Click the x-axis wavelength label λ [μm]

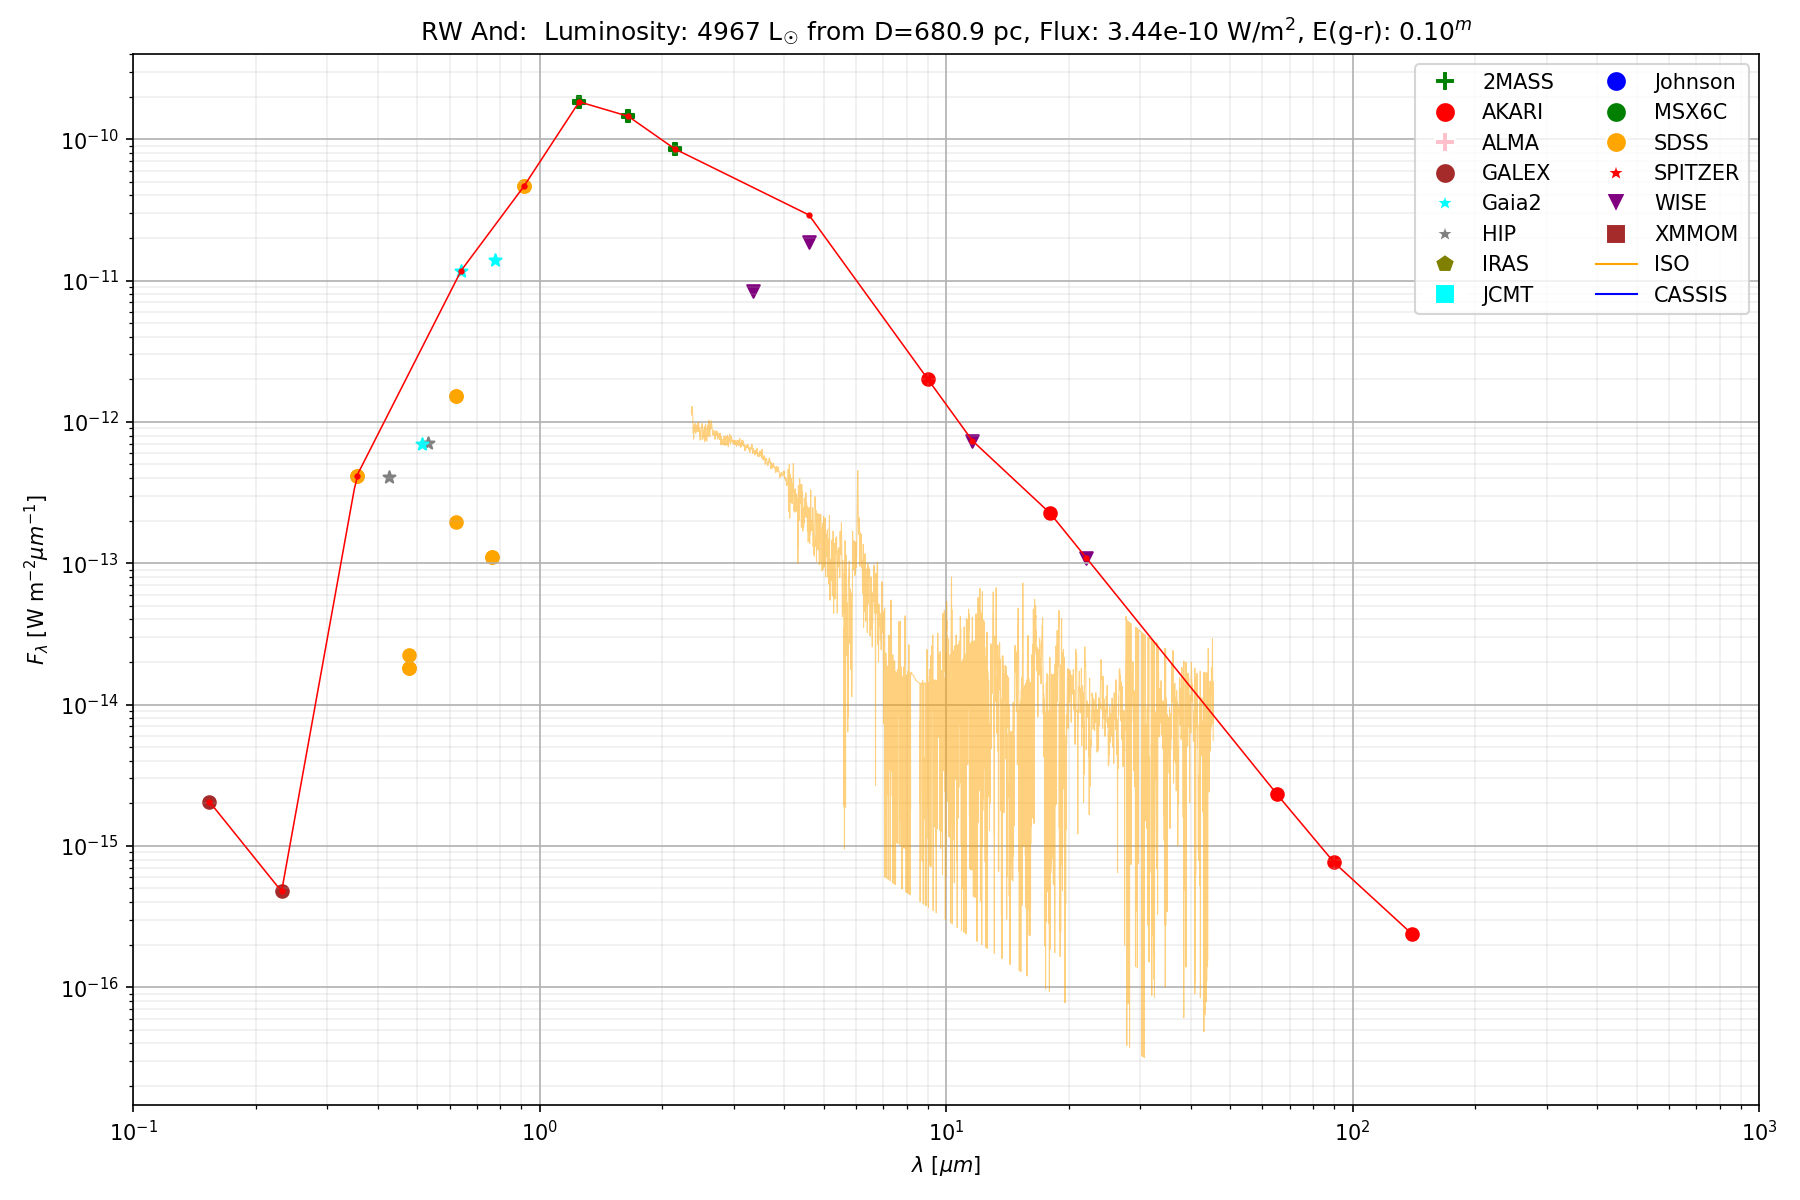[x=945, y=1165]
